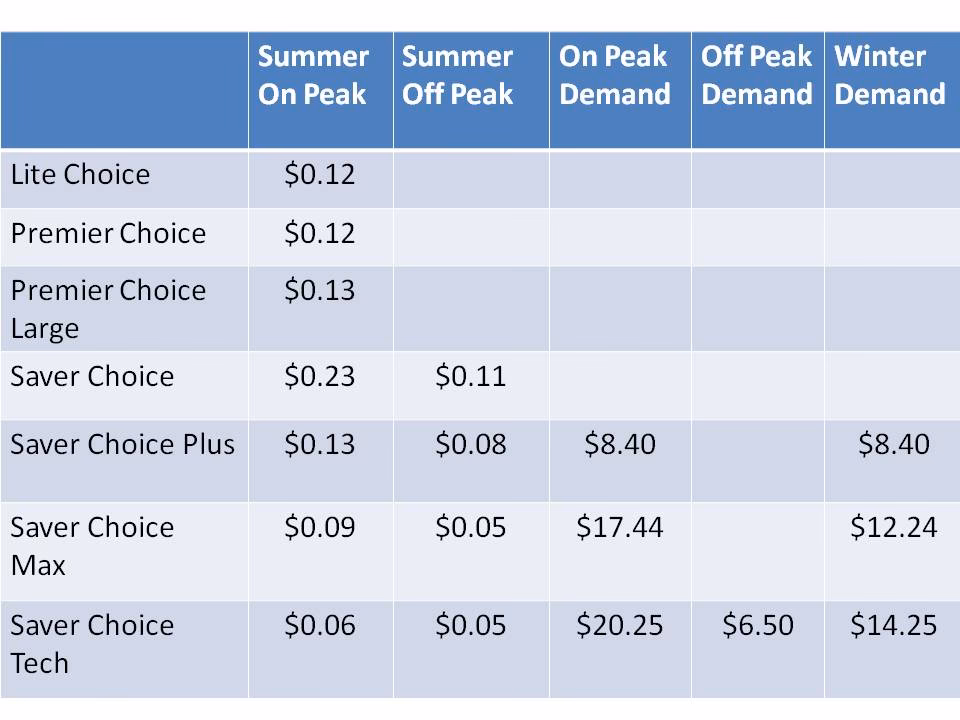960x720 pixels.
Task: Click the $20.25 On Peak Demand value
Action: [x=619, y=625]
